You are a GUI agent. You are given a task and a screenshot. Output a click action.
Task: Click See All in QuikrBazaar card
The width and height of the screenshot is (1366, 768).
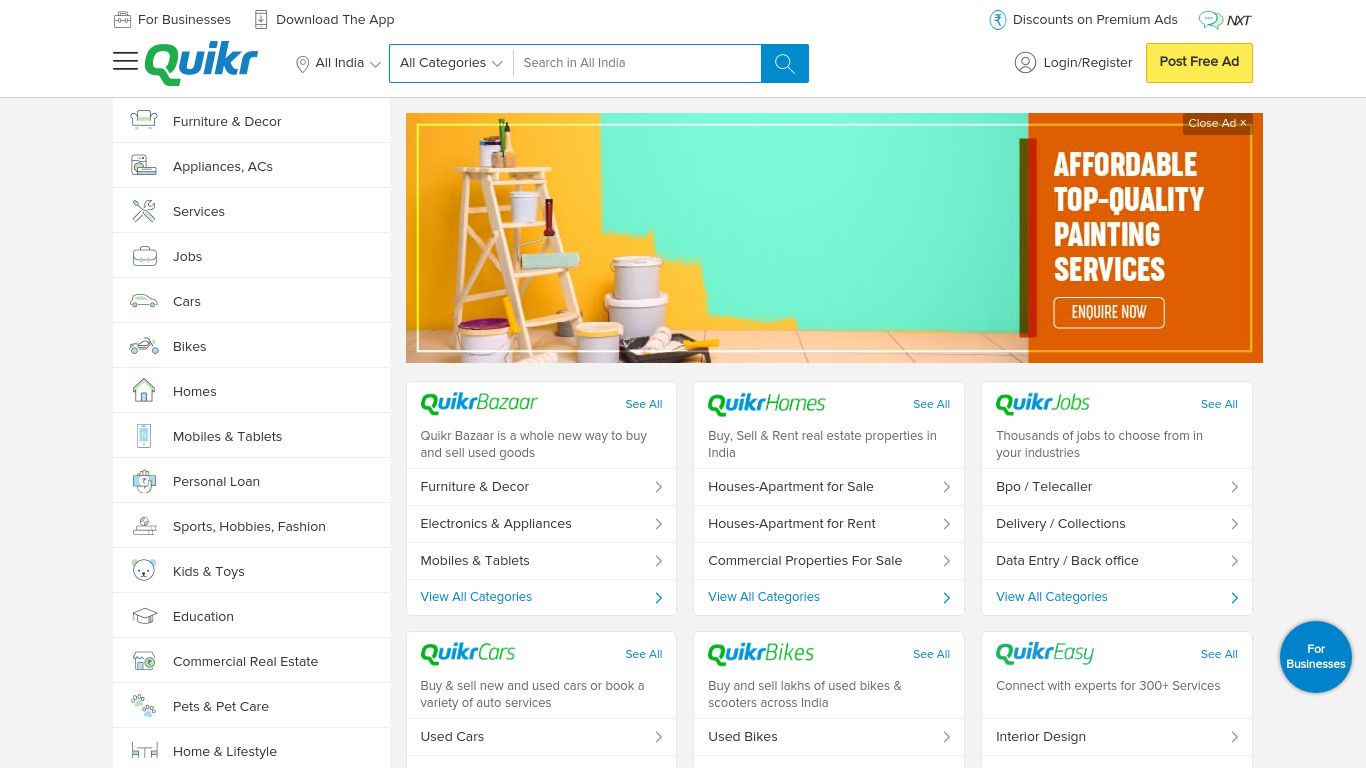644,404
